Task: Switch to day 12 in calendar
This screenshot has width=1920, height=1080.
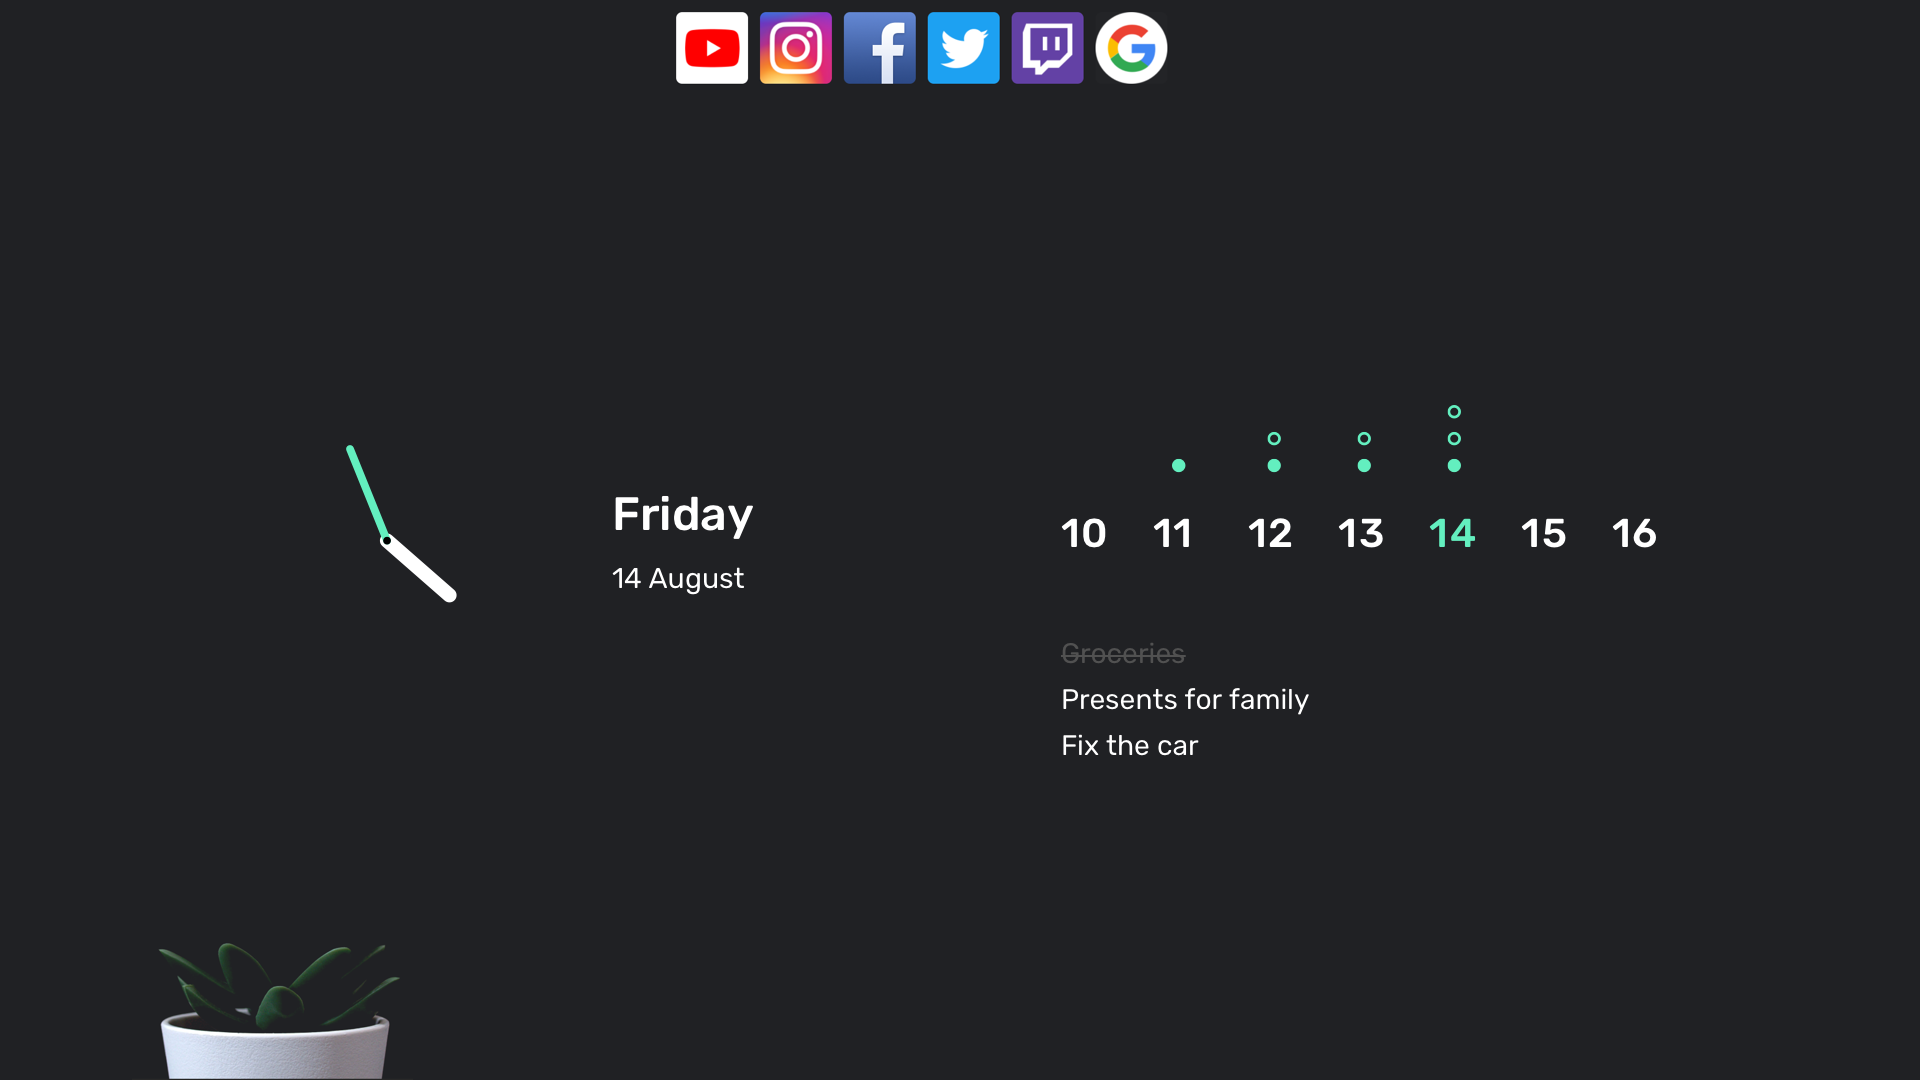Action: coord(1270,533)
